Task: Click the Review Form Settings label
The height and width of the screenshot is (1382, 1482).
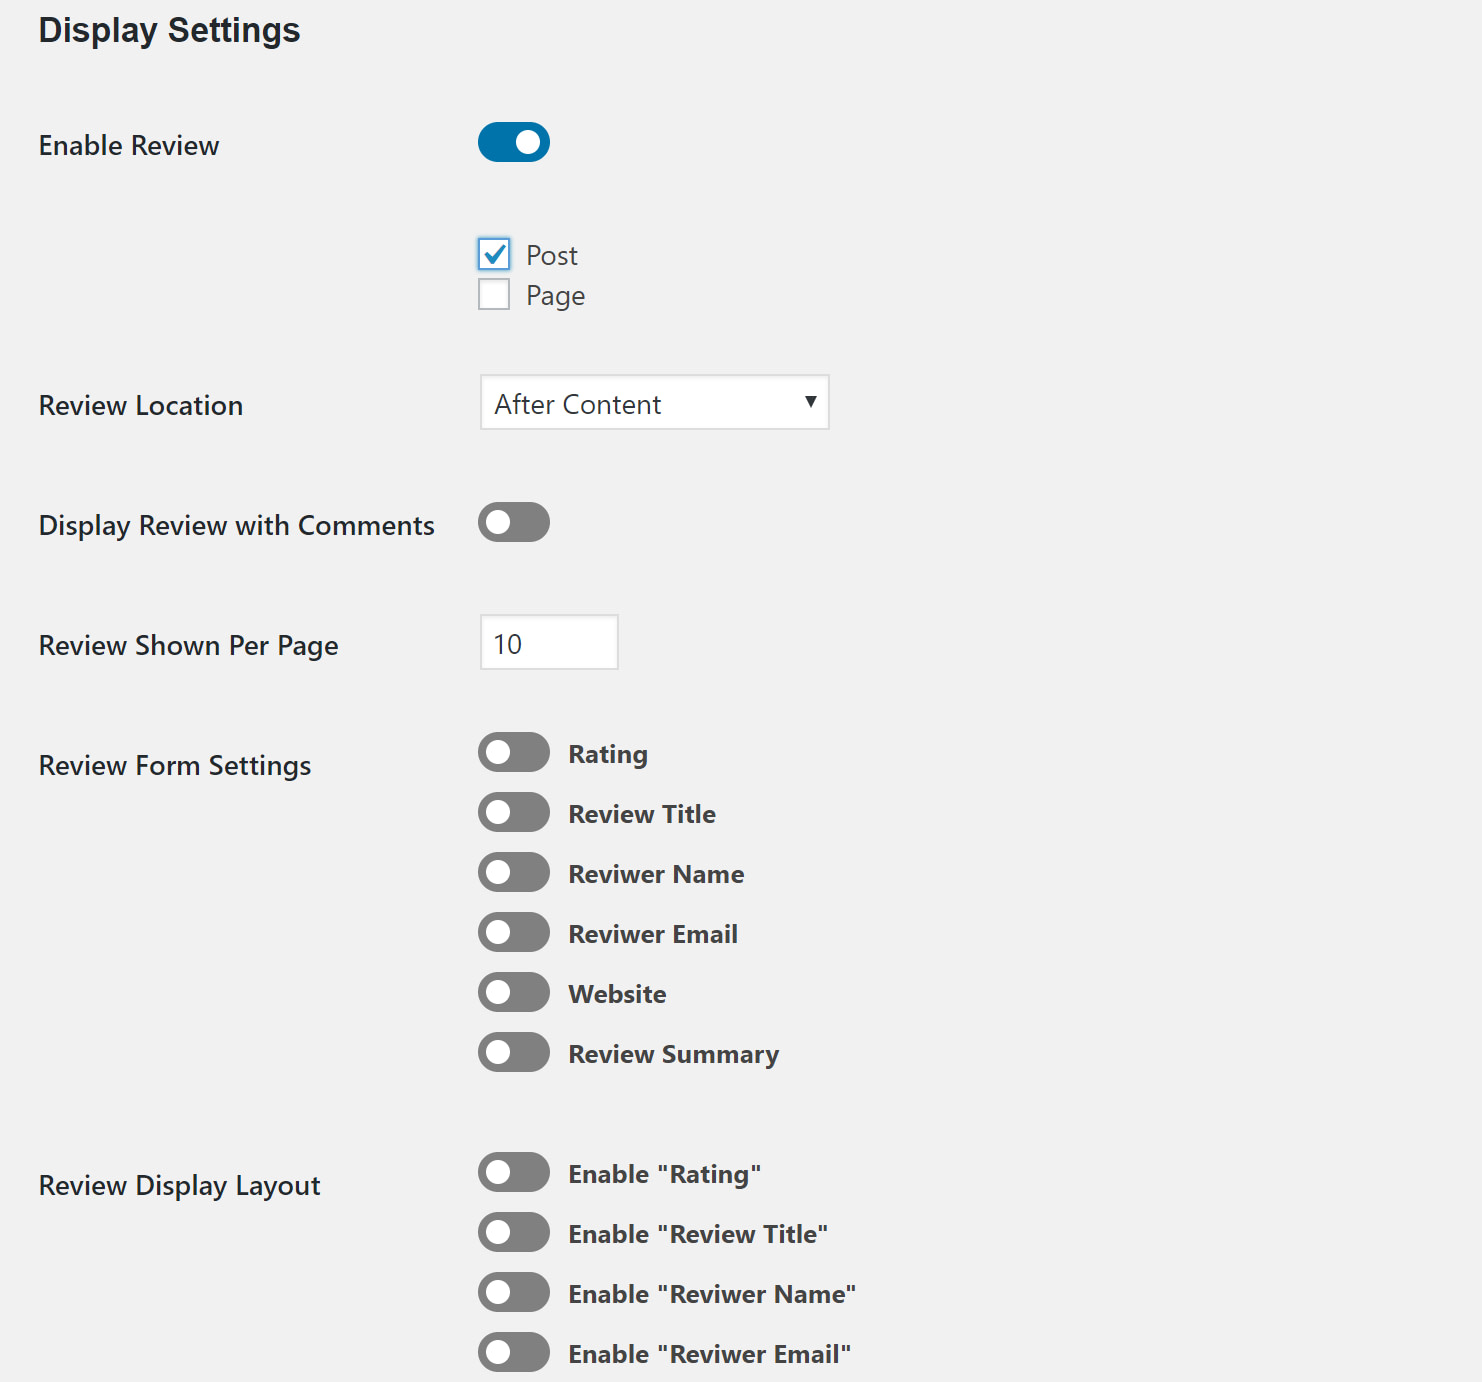Action: pyautogui.click(x=175, y=765)
